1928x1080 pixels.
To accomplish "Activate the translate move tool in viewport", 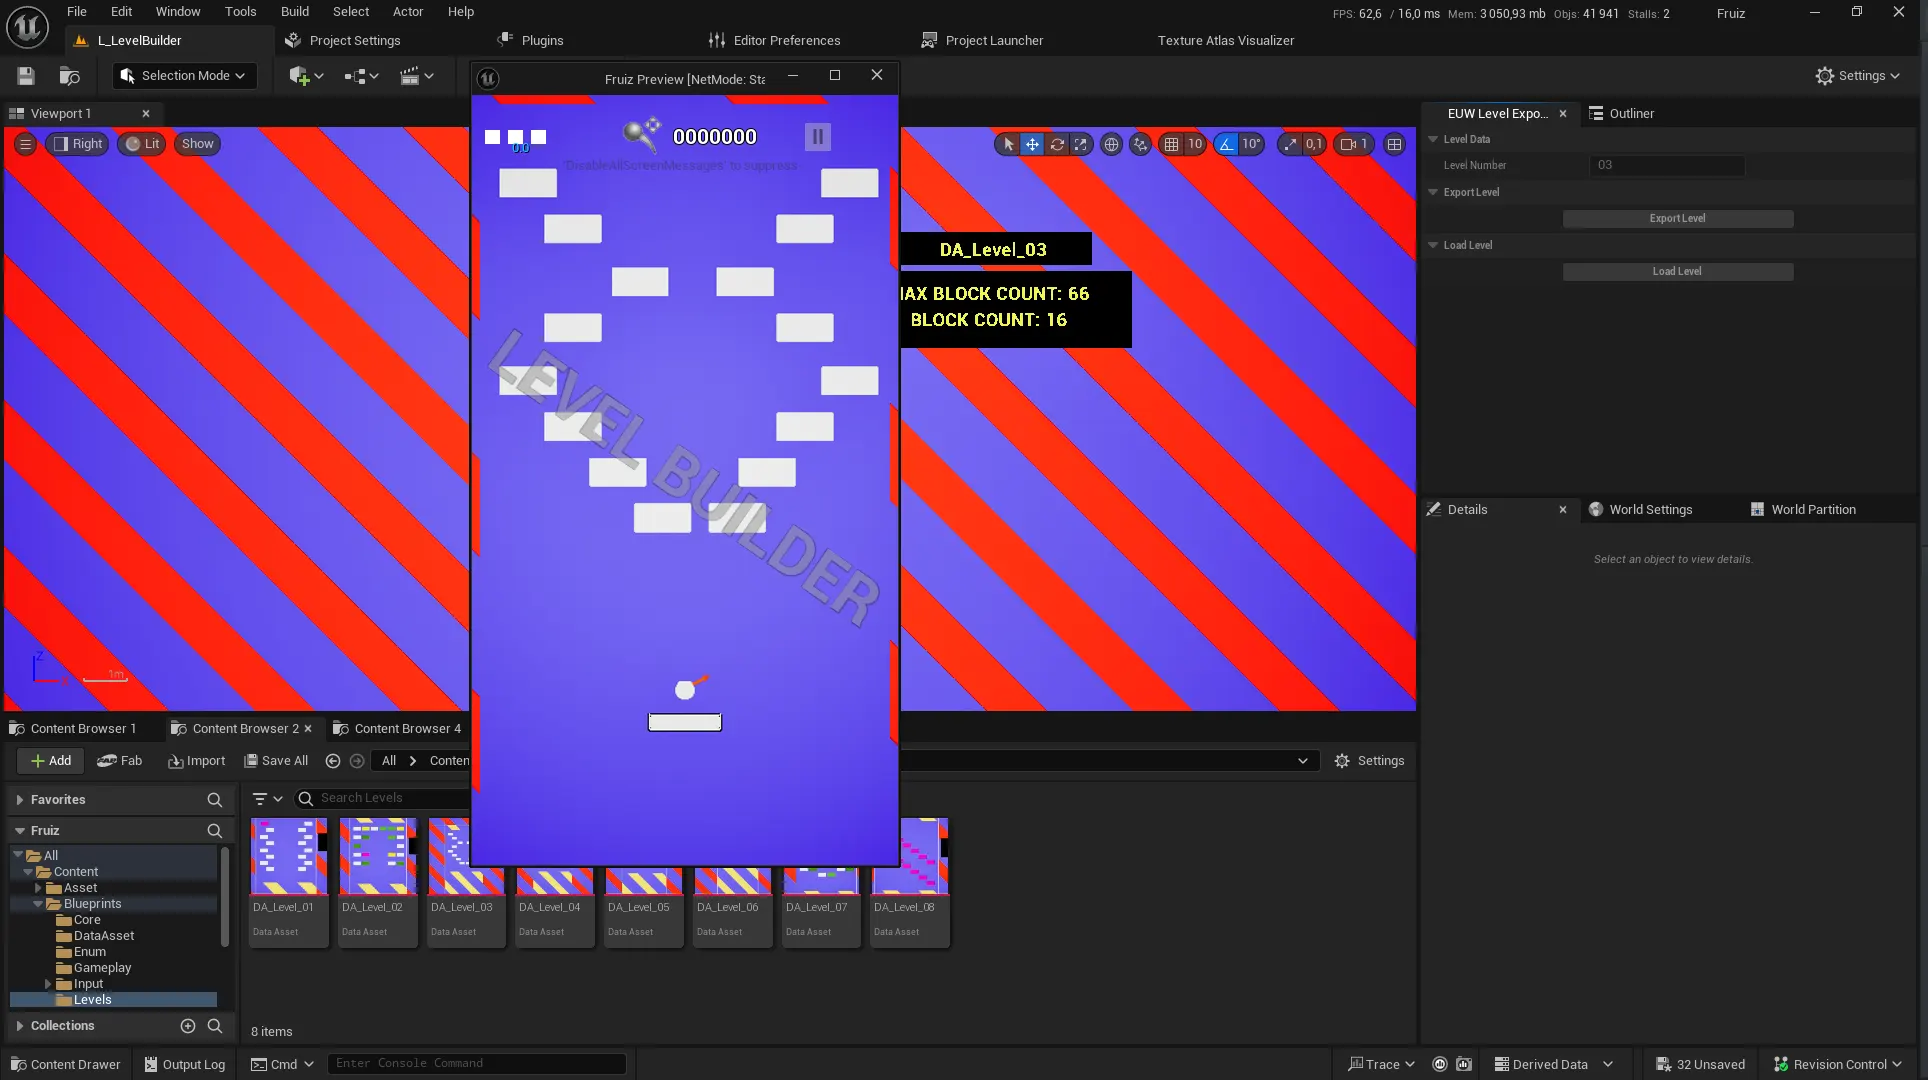I will coord(1032,144).
